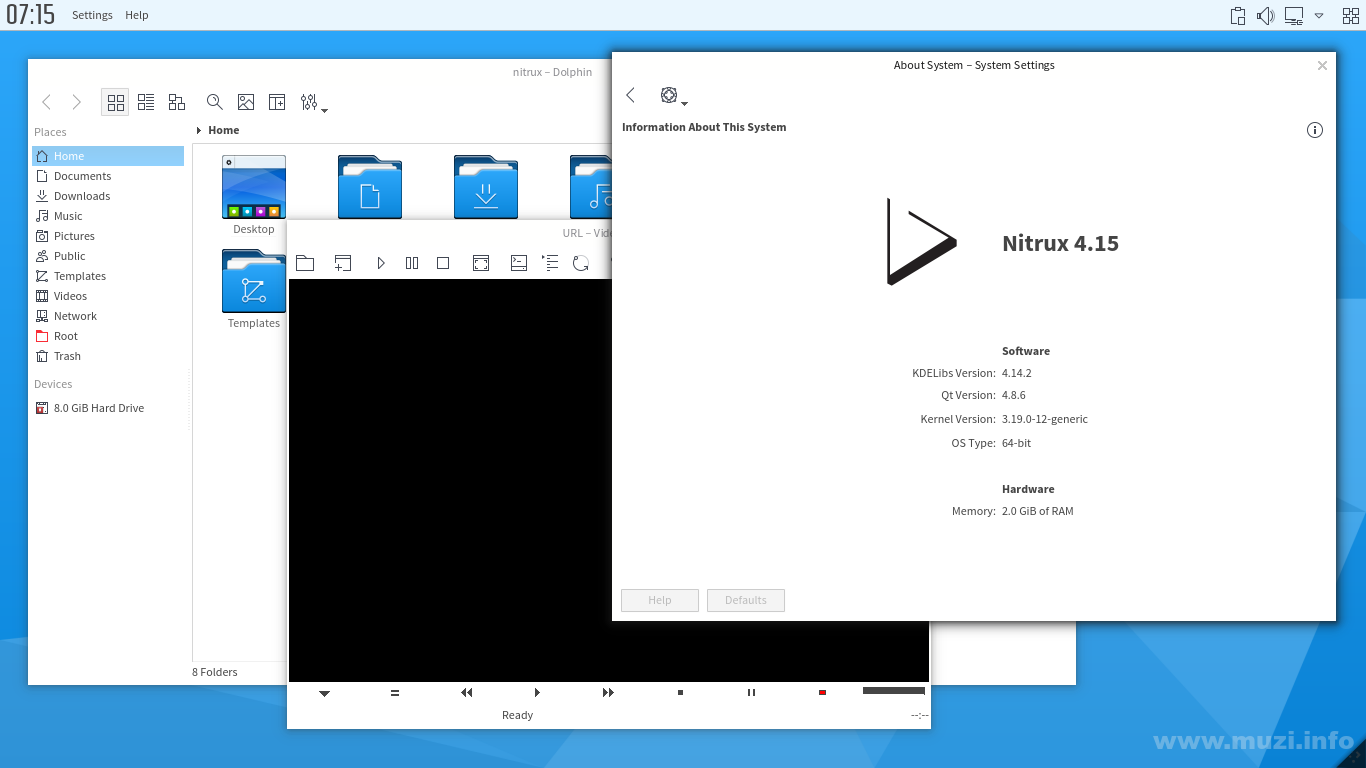Fast forward using the player control bar
Image resolution: width=1366 pixels, height=768 pixels.
pos(608,693)
